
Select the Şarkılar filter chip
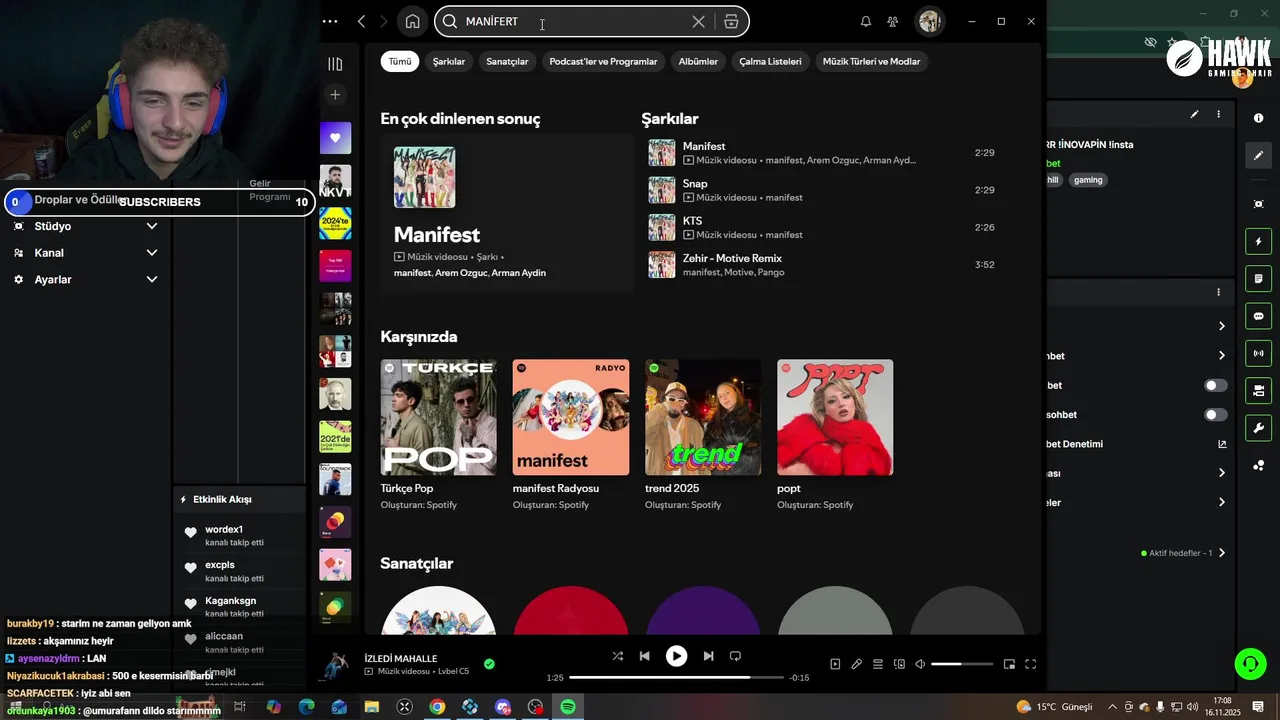tap(449, 61)
